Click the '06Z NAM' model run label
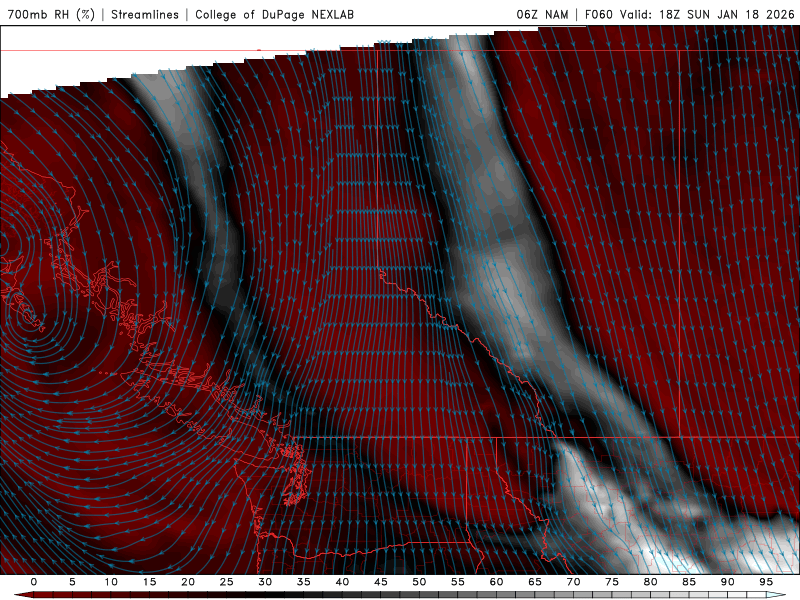The height and width of the screenshot is (600, 800). (542, 14)
